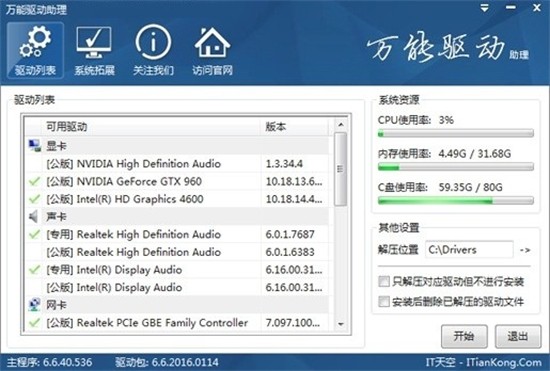This screenshot has height=371, width=550.
Task: Minimize the 万能驱动助理 window
Action: point(511,8)
